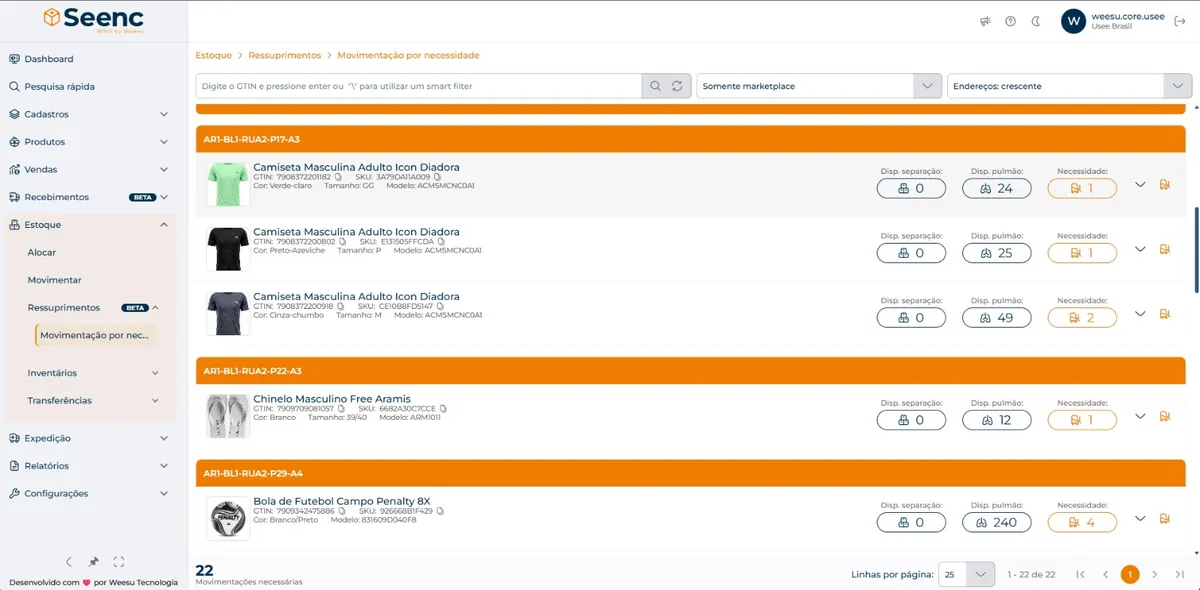Expand Transferências submenu
The image size is (1200, 590).
point(95,400)
